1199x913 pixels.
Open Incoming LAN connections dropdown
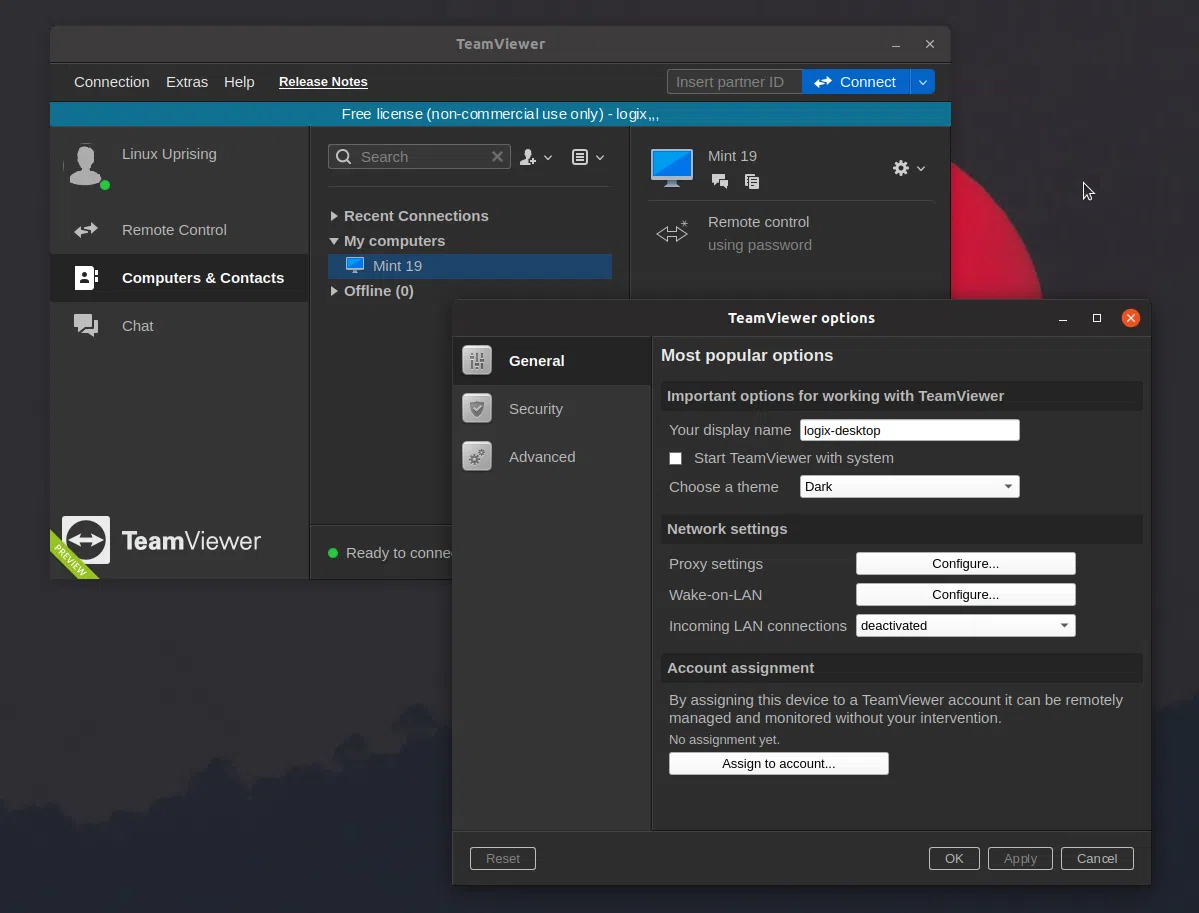tap(965, 625)
